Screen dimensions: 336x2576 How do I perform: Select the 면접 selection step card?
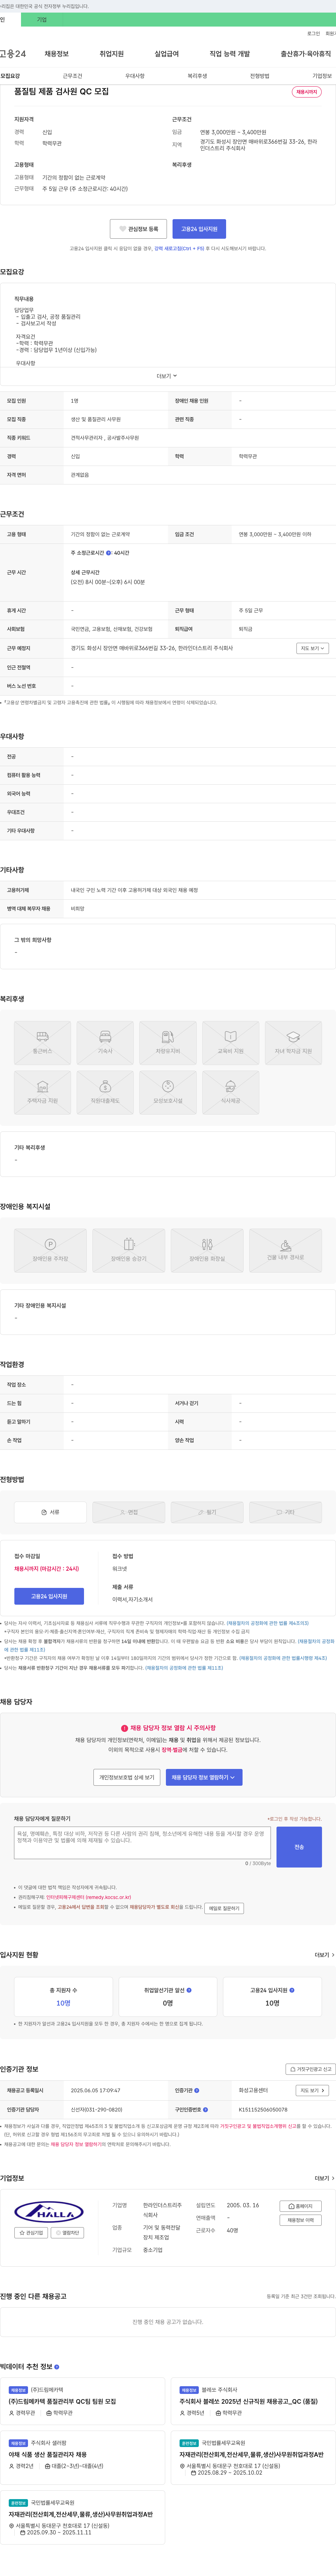[128, 1512]
